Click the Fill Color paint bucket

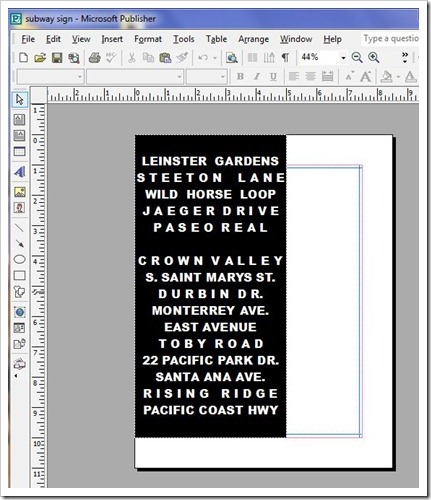click(386, 77)
